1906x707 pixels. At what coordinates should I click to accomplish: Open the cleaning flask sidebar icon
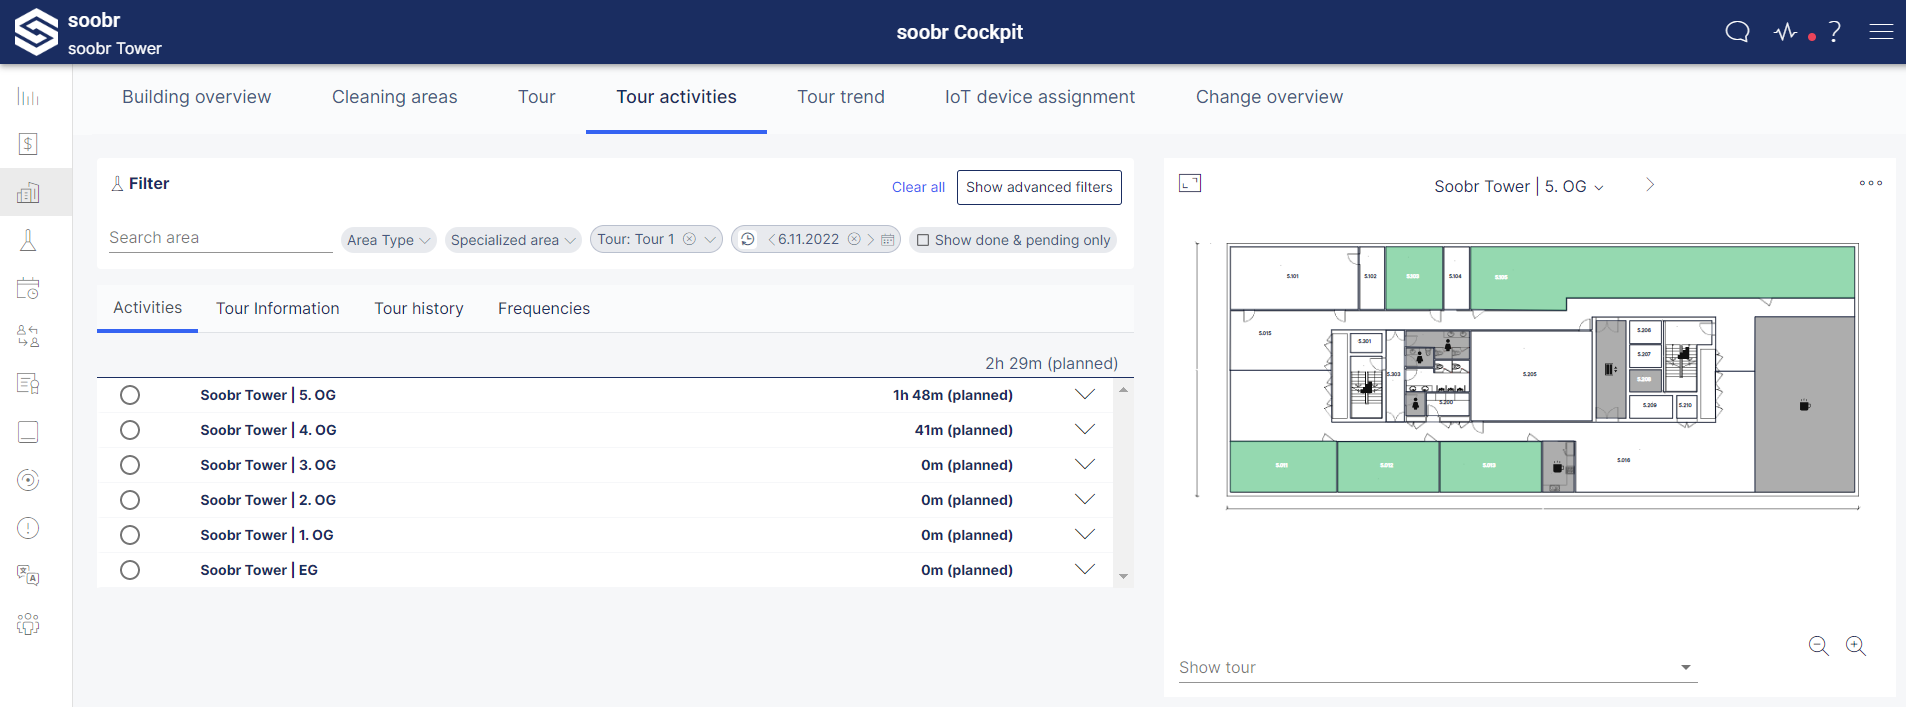coord(28,240)
